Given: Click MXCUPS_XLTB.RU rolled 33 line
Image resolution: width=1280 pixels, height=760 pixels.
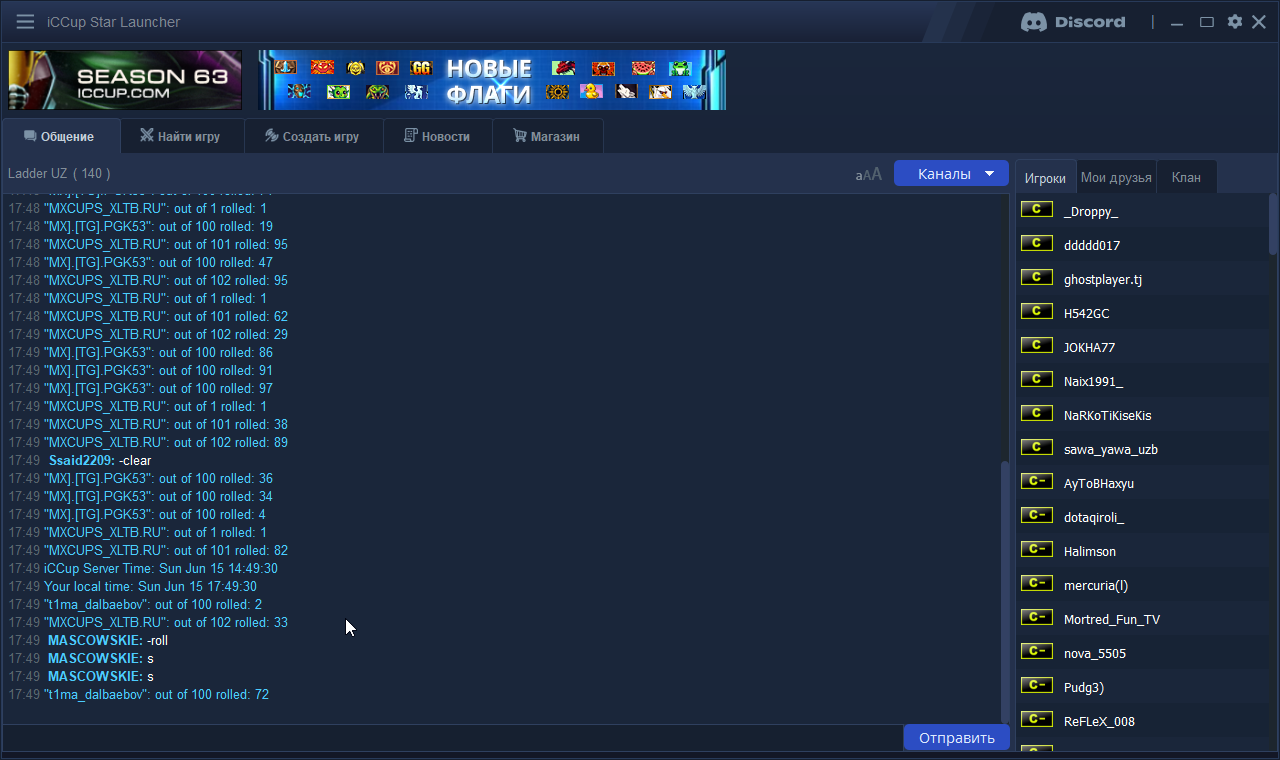Looking at the screenshot, I should pos(166,622).
